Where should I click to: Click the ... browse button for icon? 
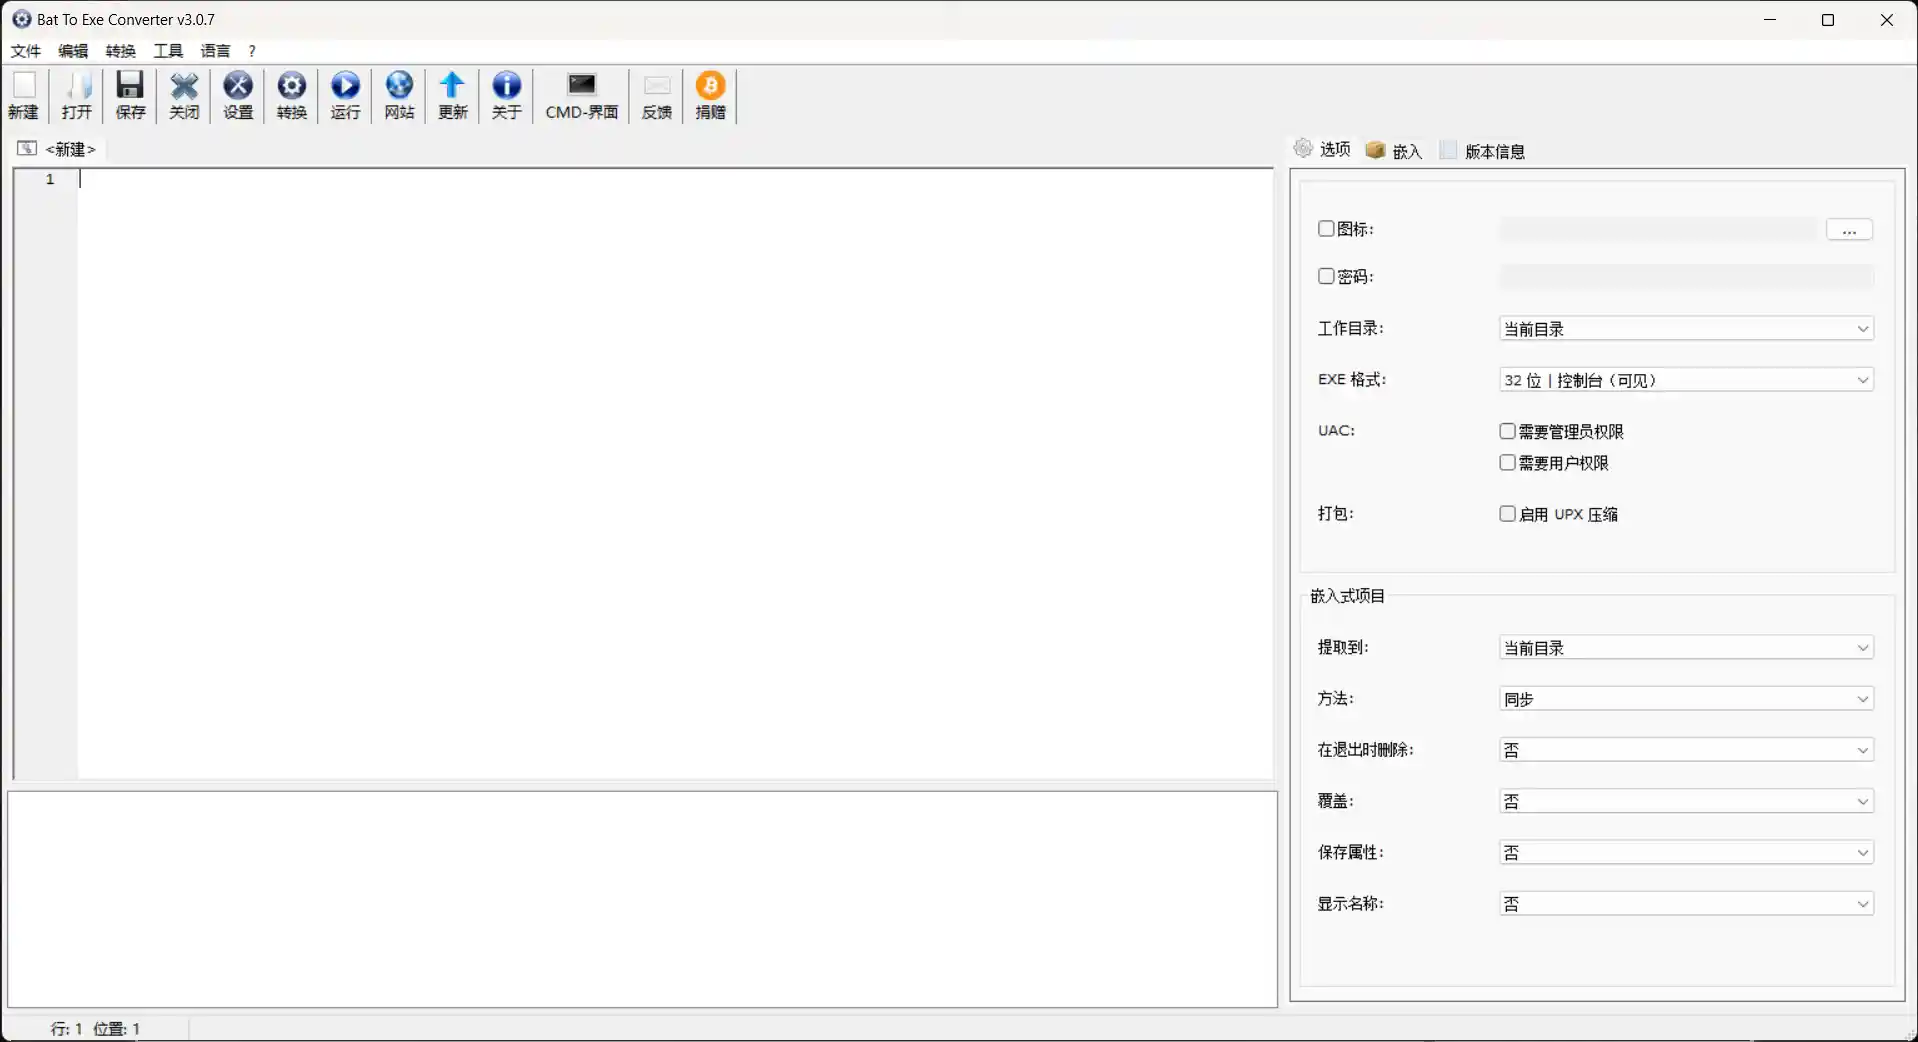1849,230
